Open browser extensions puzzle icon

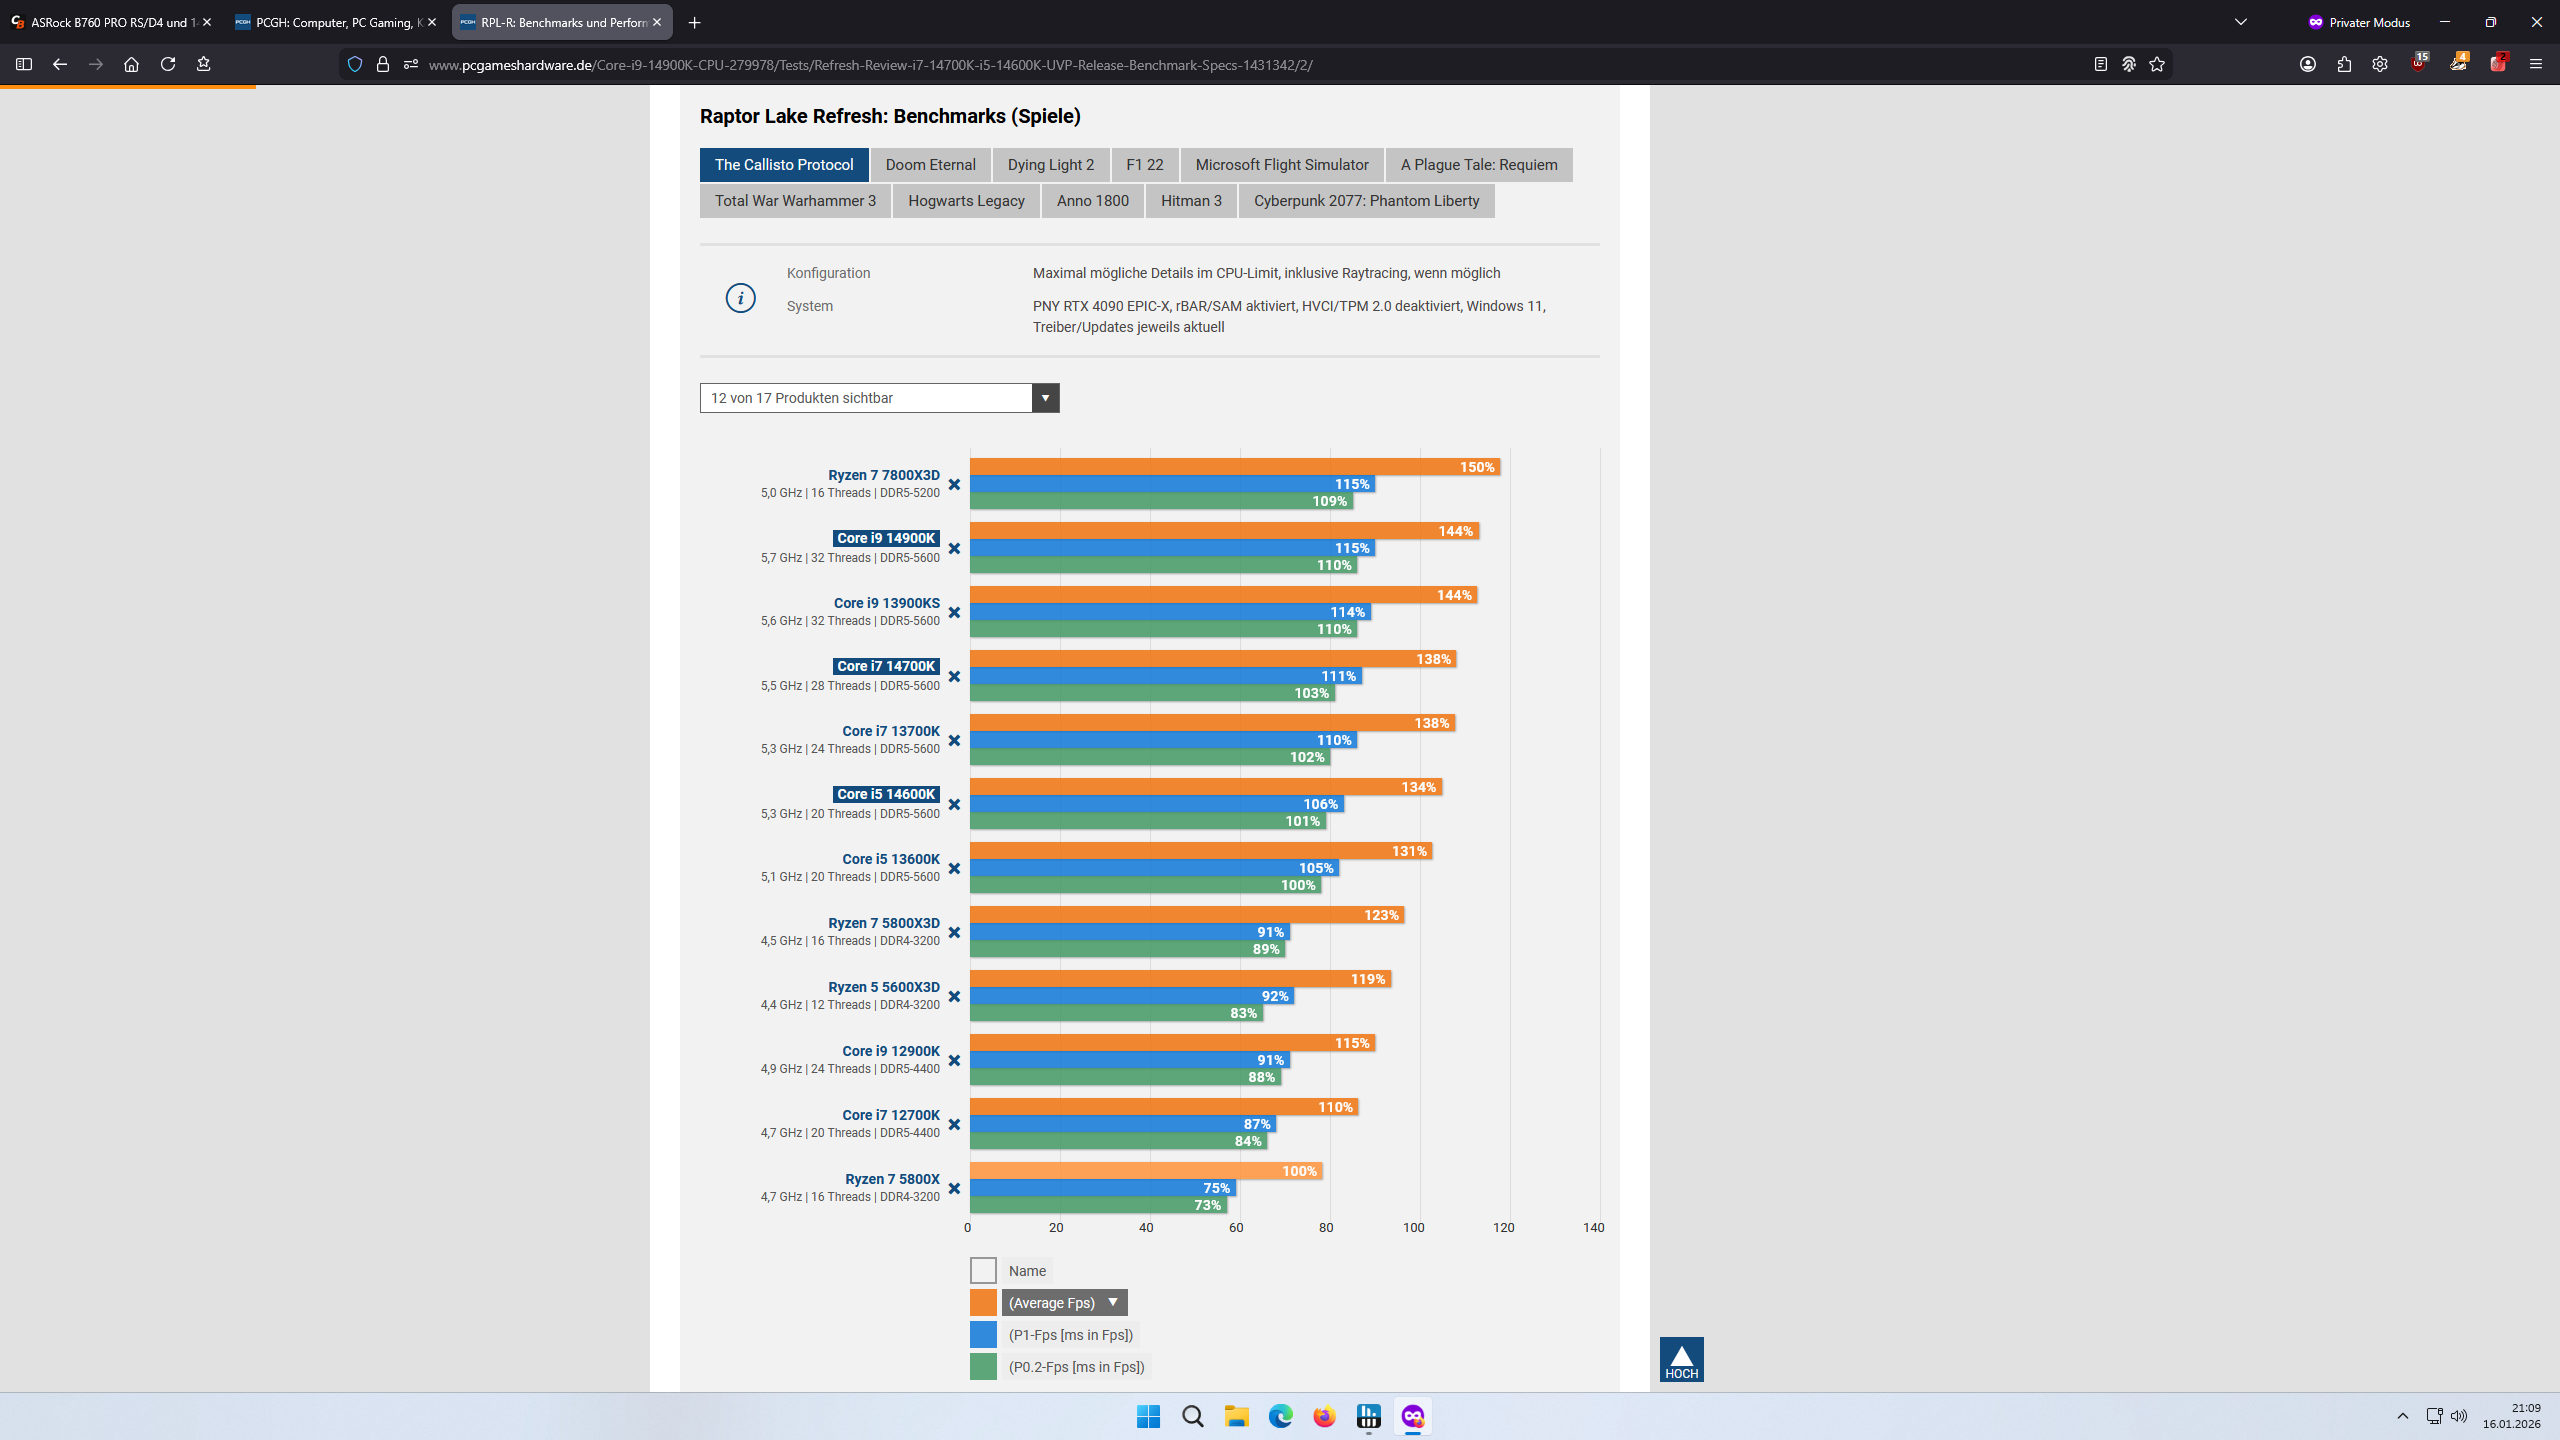(x=2344, y=64)
